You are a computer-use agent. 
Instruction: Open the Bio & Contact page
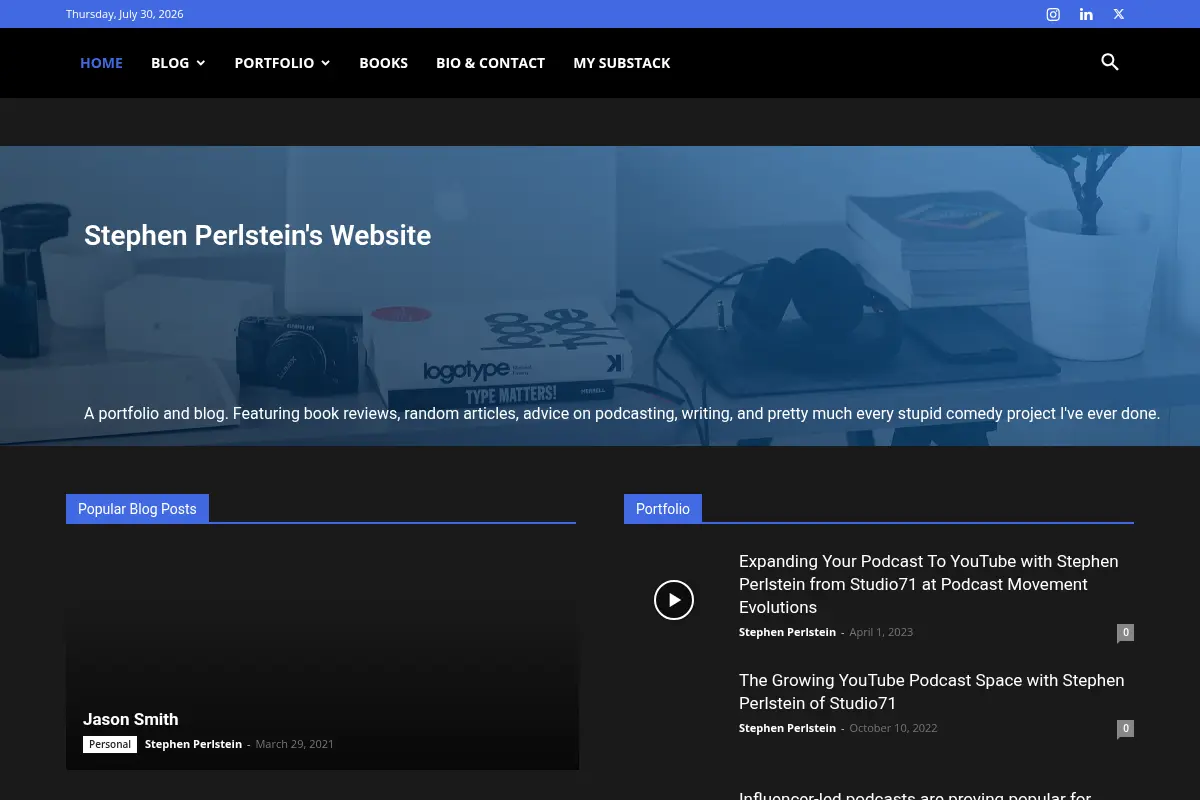click(x=490, y=63)
